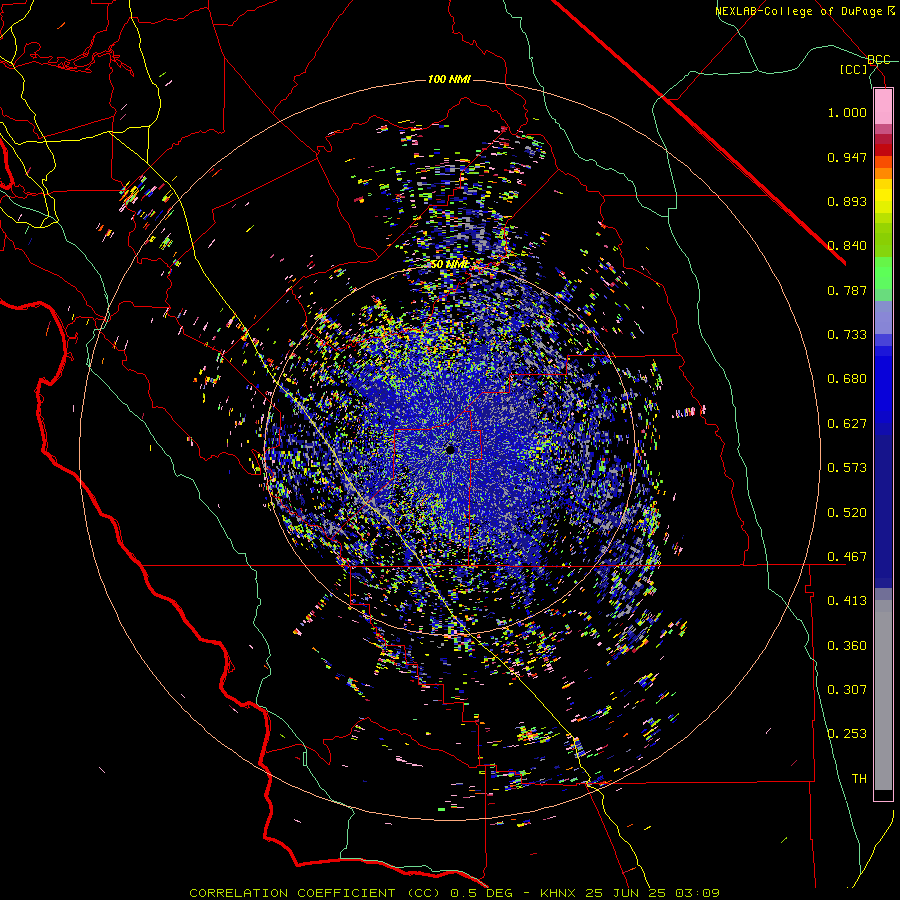
Task: Click the 0.573 colorbar value
Action: tap(847, 468)
